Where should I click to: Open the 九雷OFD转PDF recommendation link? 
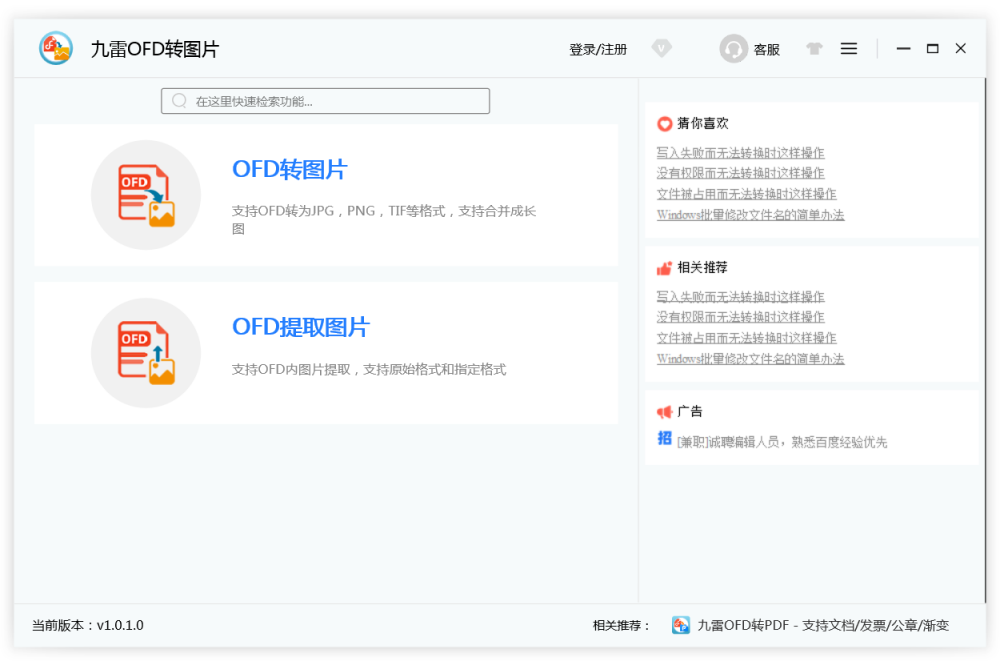coord(823,625)
